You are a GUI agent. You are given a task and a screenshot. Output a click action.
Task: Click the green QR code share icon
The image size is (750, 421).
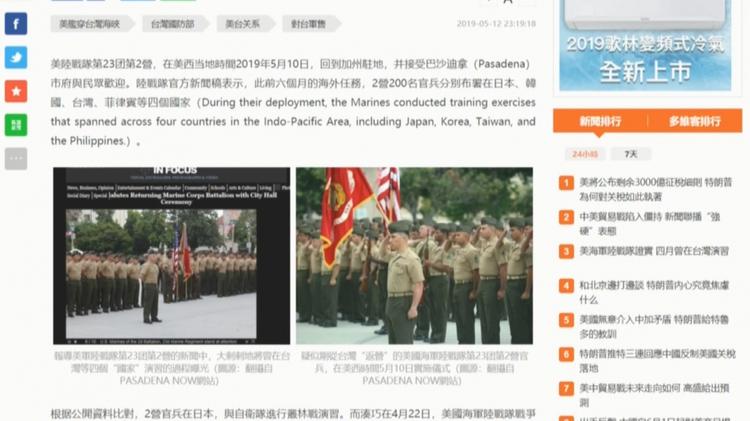tap(16, 125)
